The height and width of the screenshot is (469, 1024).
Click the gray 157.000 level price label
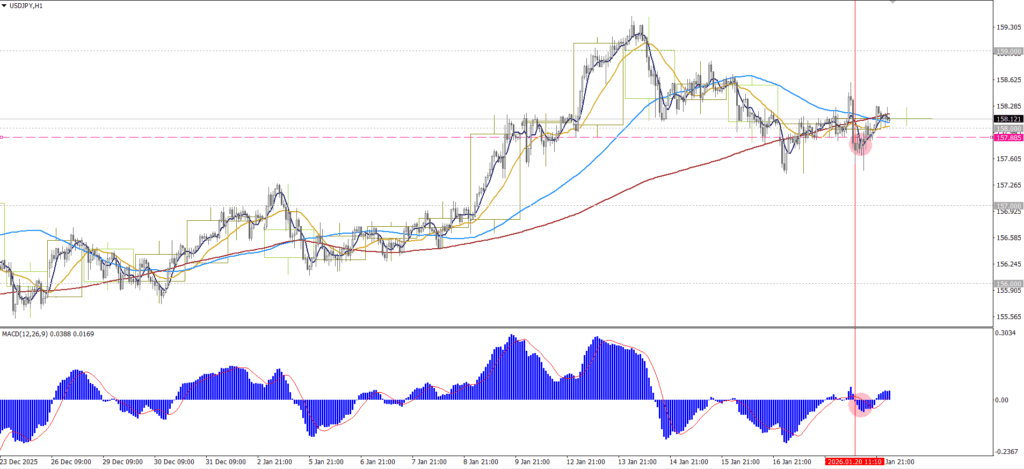1008,206
